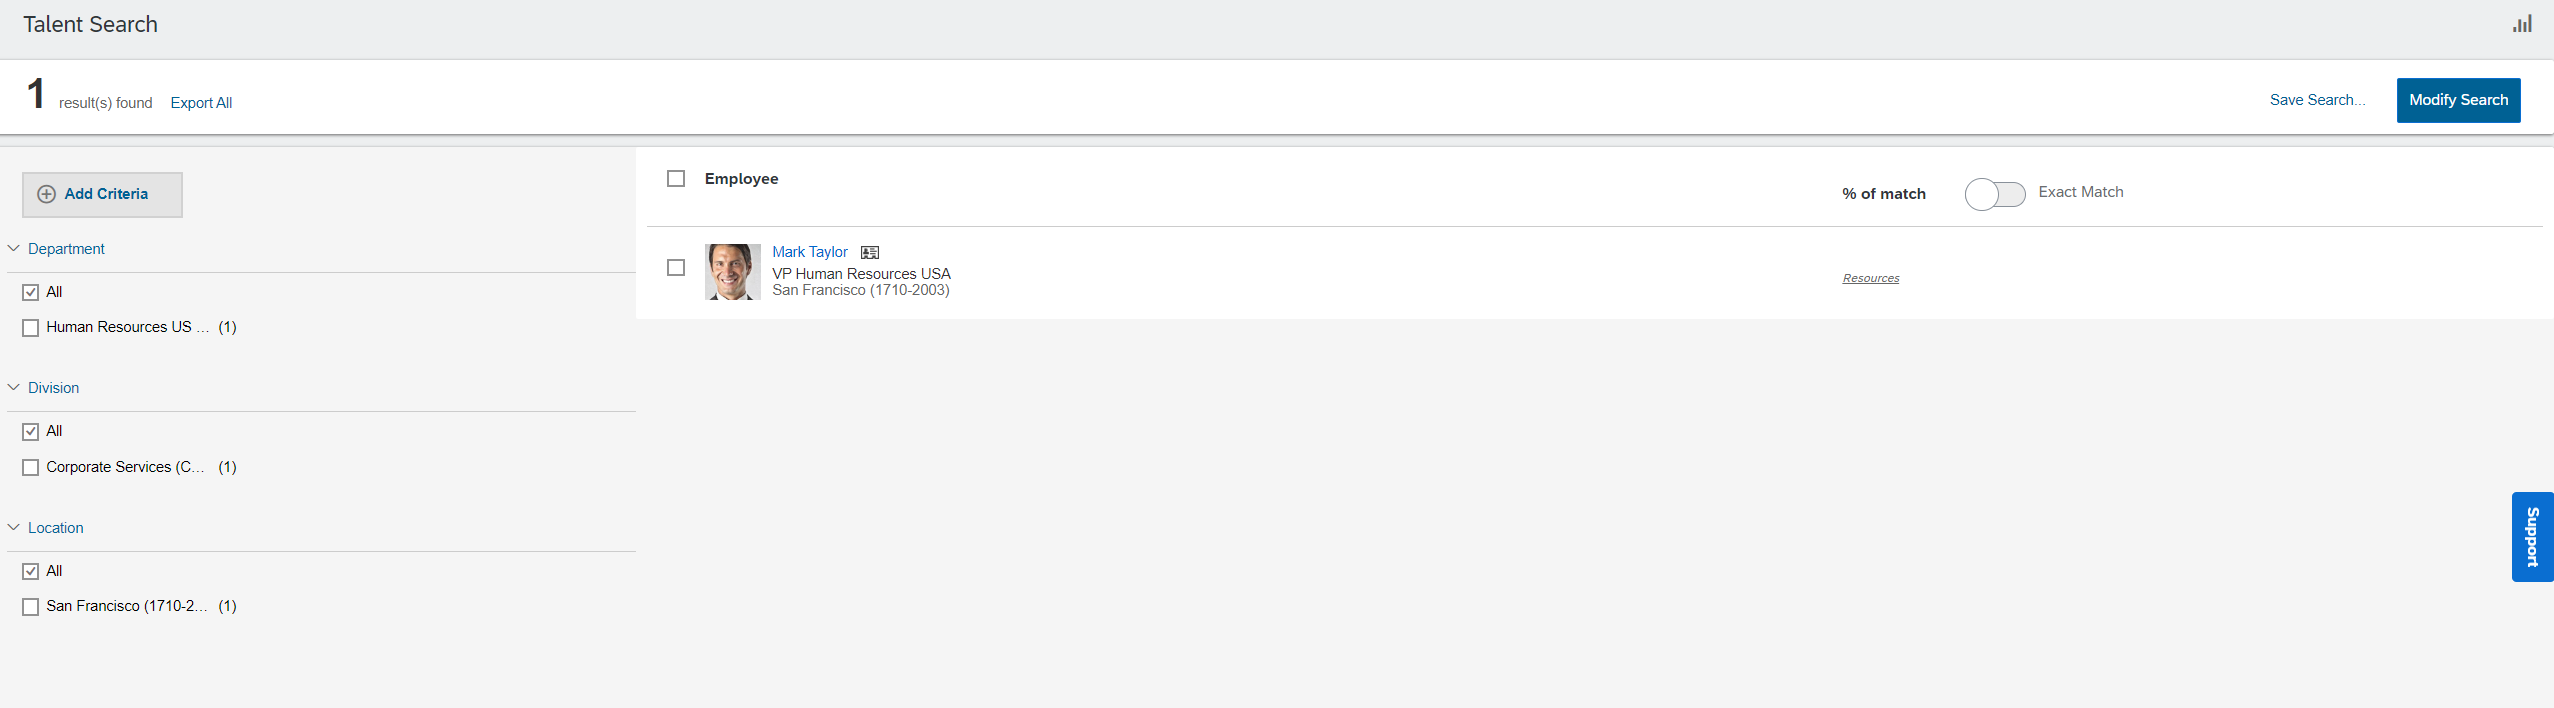Image resolution: width=2554 pixels, height=708 pixels.
Task: Select all employees with the header checkbox
Action: click(676, 179)
